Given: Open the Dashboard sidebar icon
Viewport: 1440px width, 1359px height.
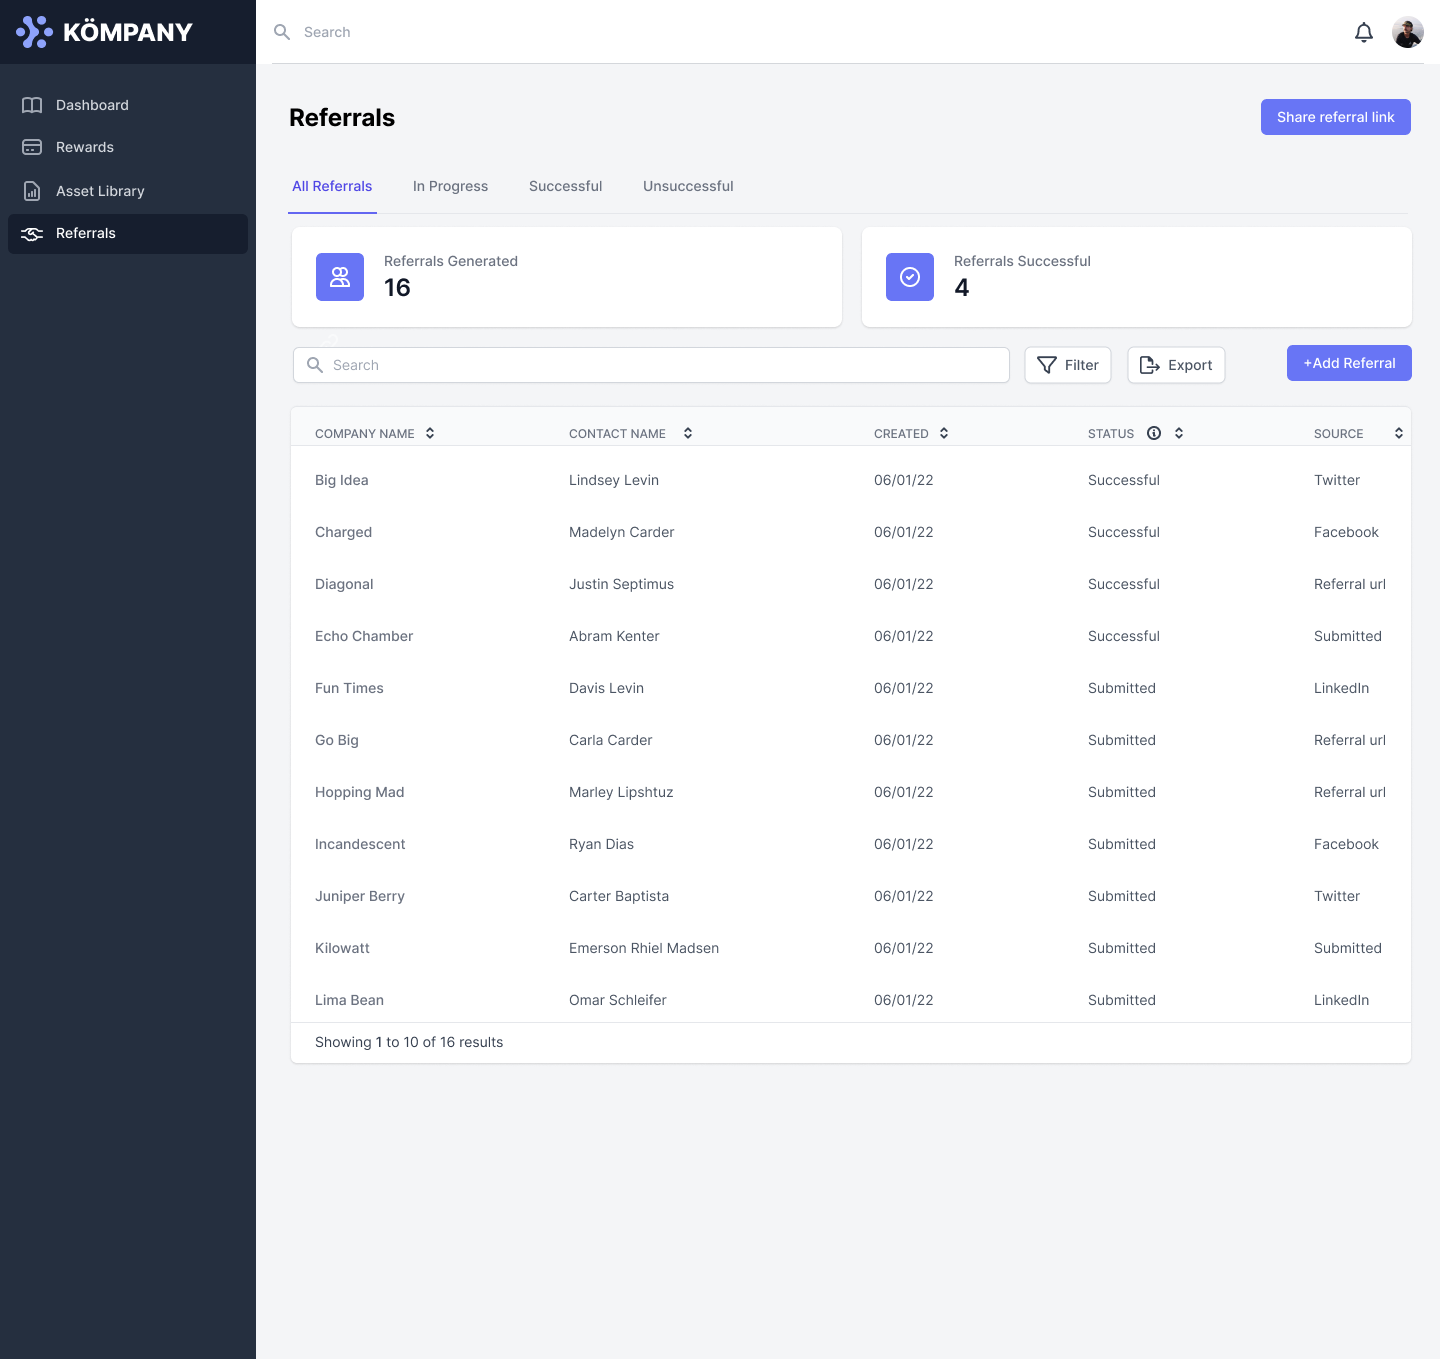Looking at the screenshot, I should click(x=31, y=105).
